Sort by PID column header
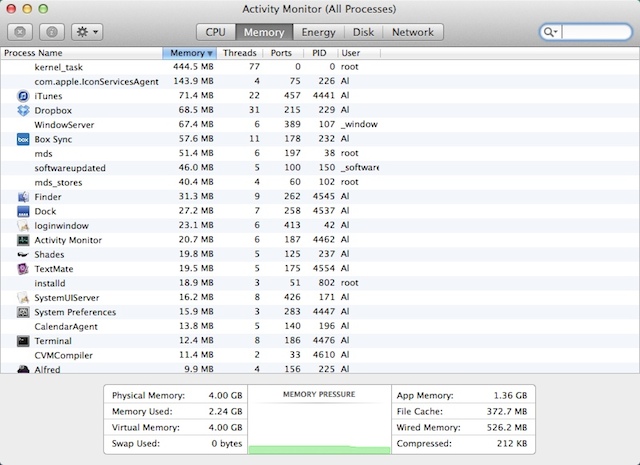This screenshot has height=465, width=640. pos(319,53)
